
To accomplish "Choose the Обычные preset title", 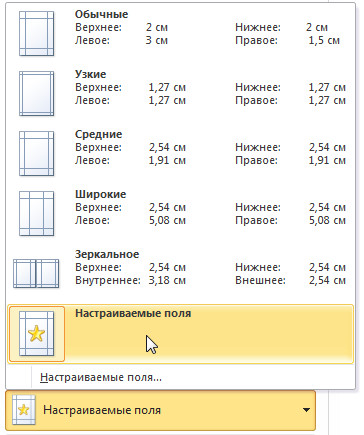I will (x=101, y=14).
